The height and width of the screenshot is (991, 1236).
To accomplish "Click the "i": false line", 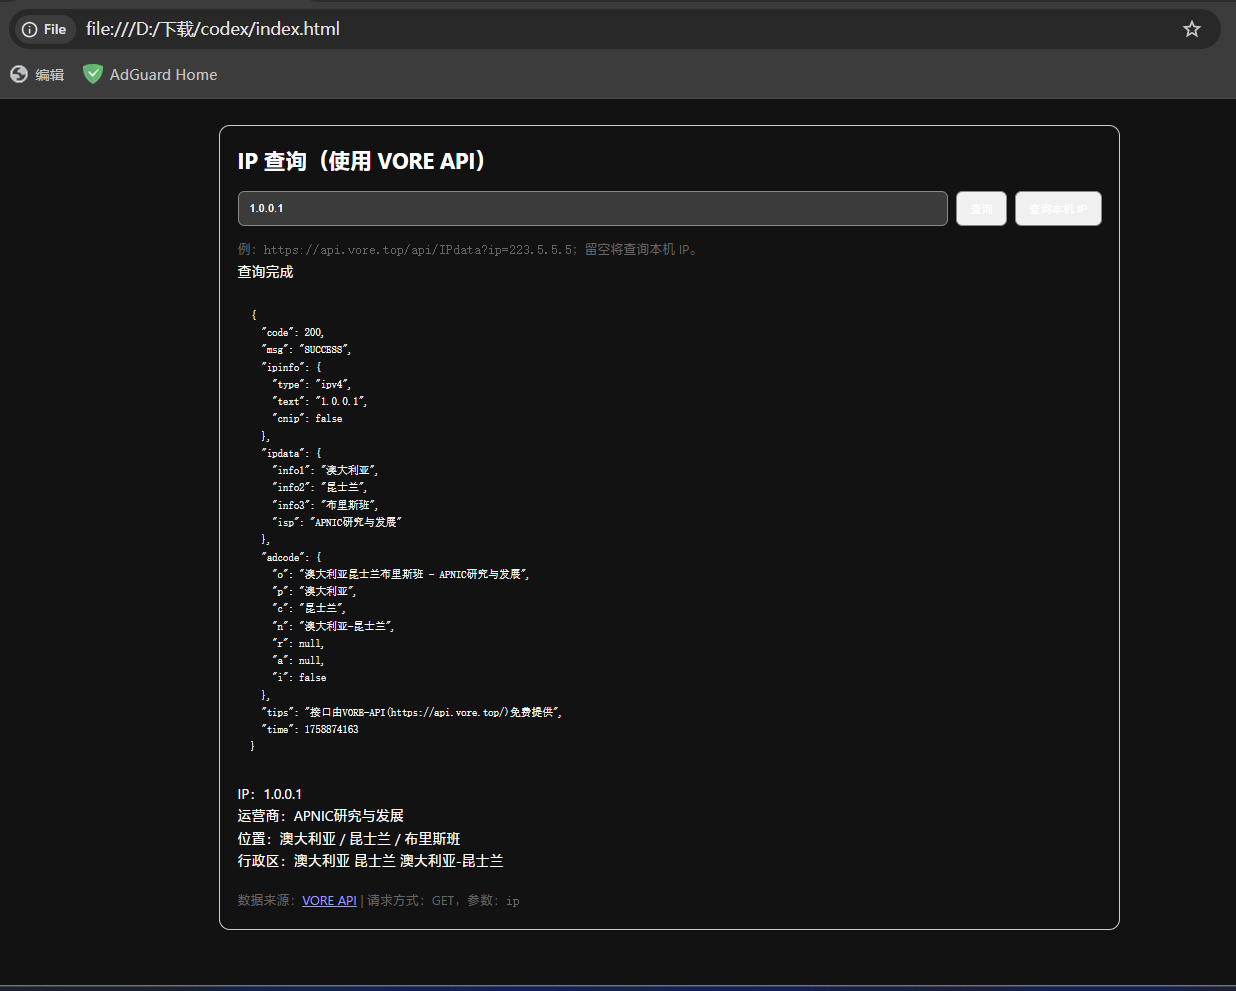I will [x=299, y=677].
